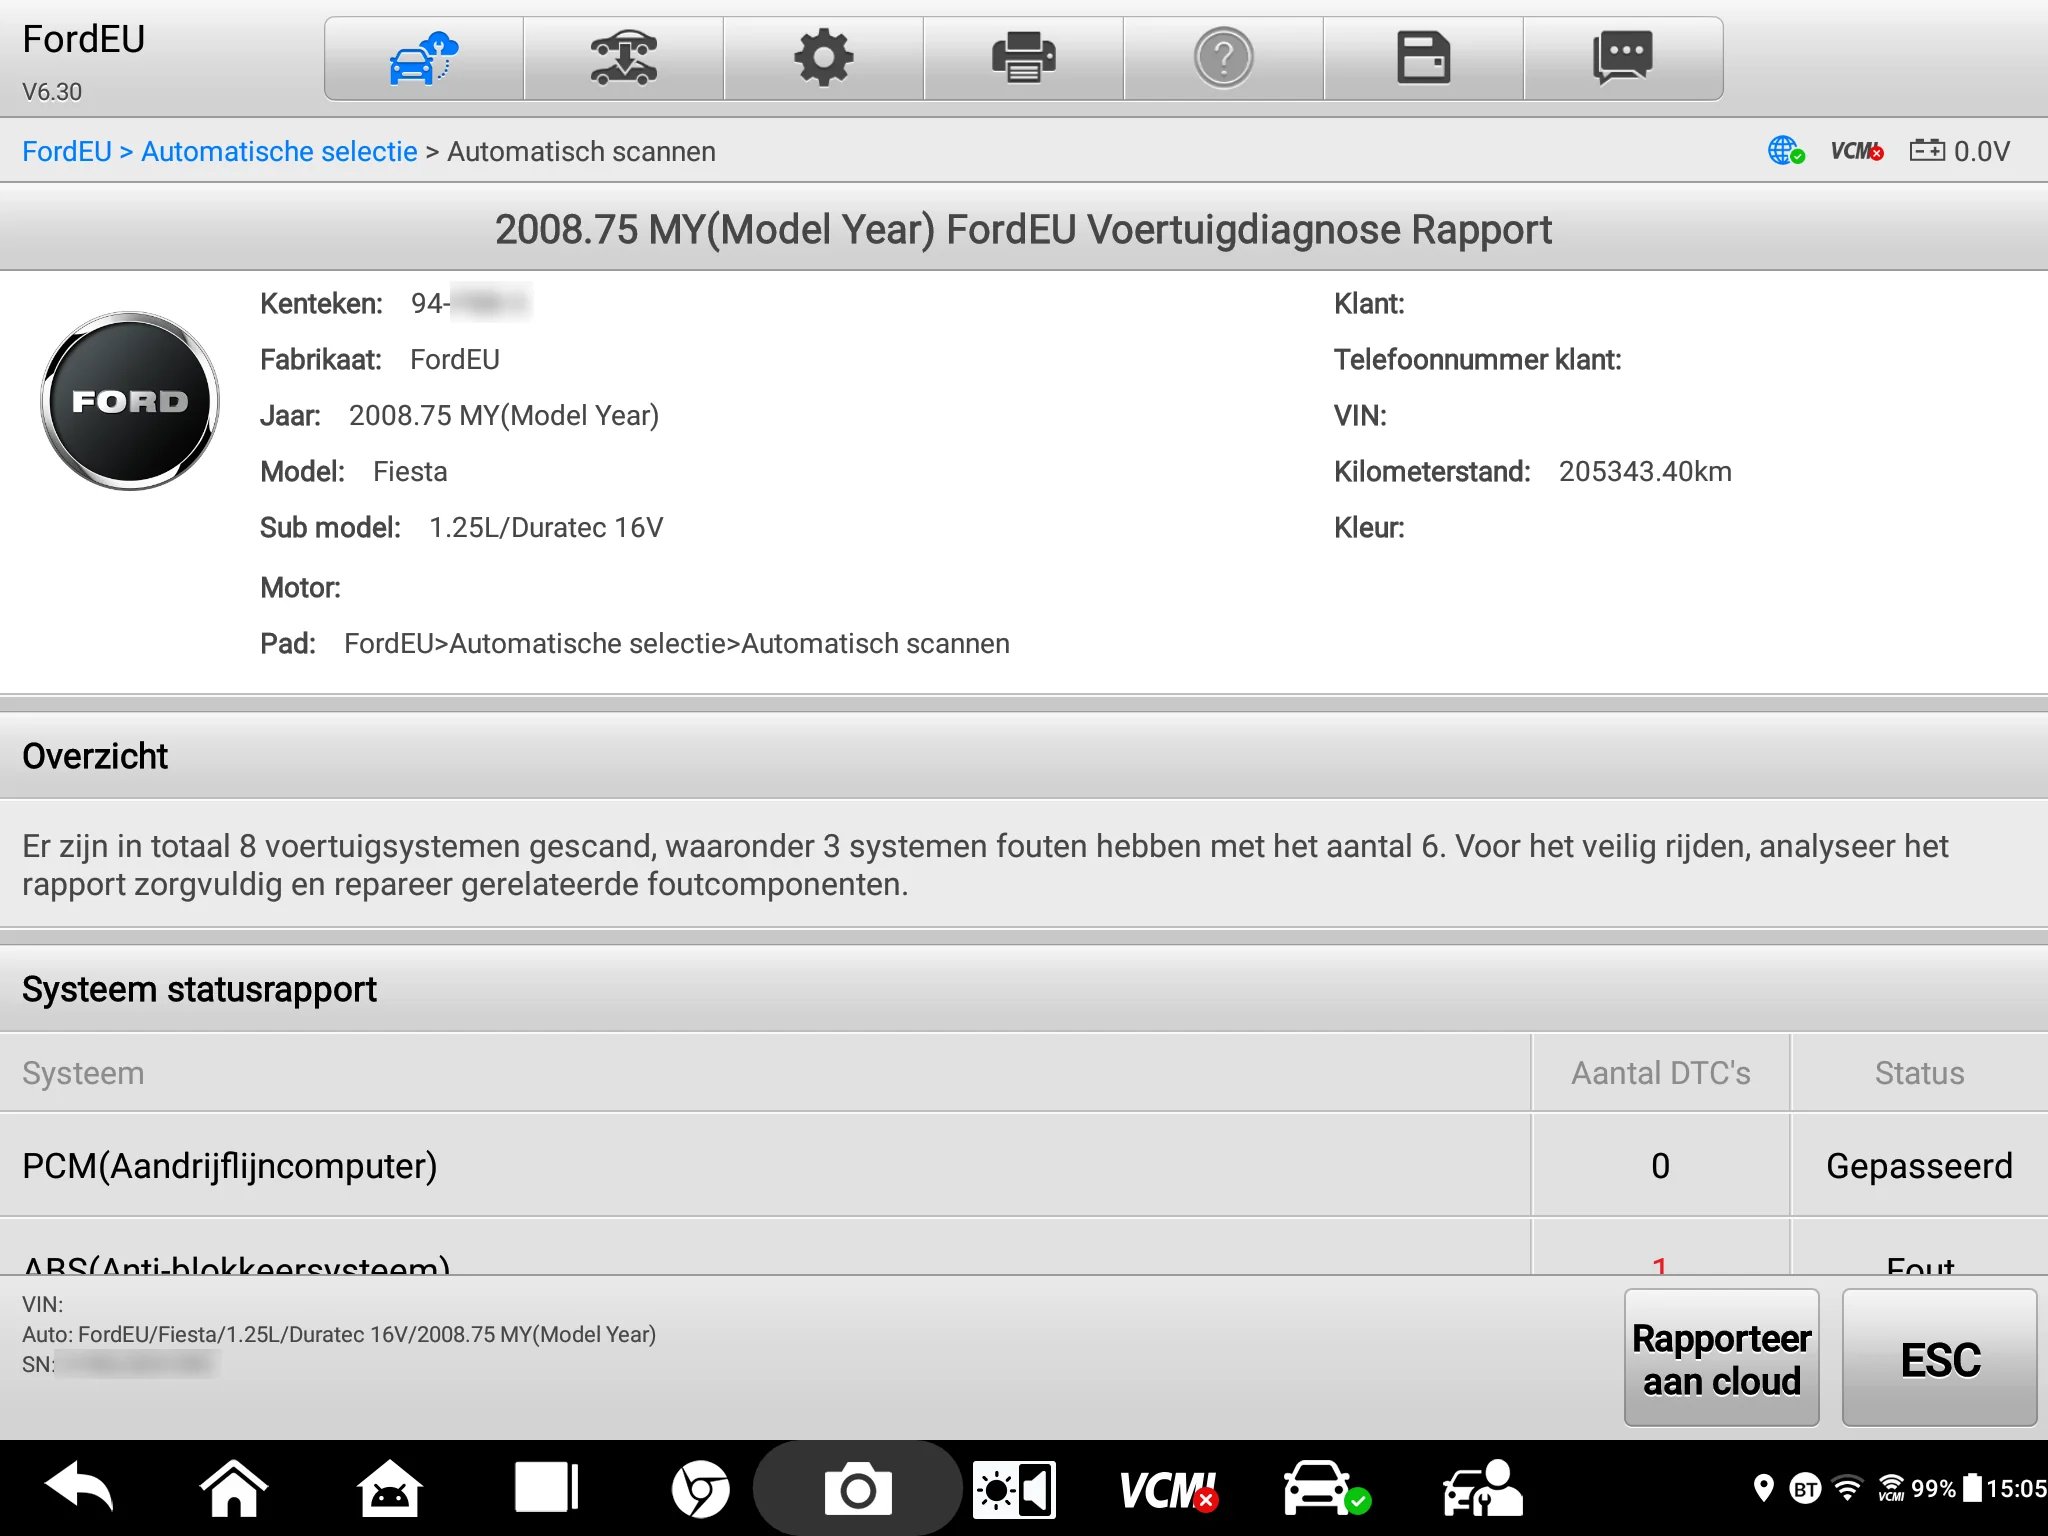Viewport: 2048px width, 1536px height.
Task: Click the Sub model value 1.25L/Duratec 16V
Action: pyautogui.click(x=546, y=527)
